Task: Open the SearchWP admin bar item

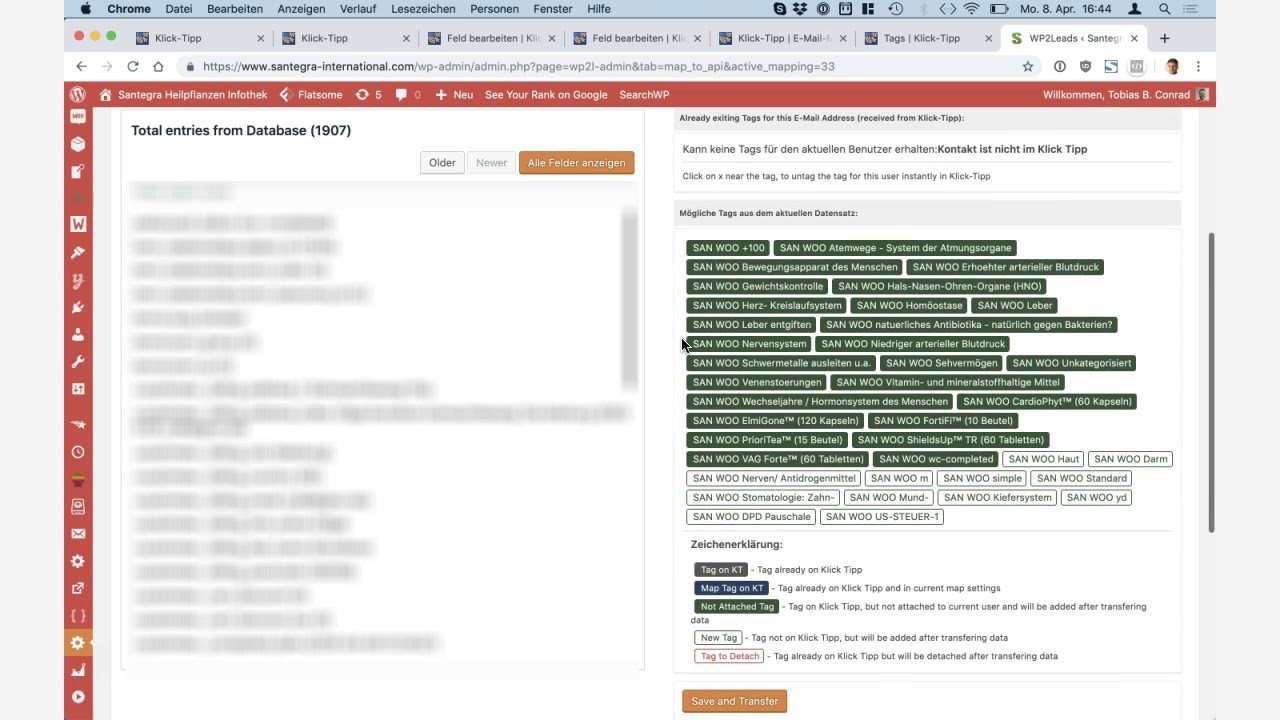Action: 644,94
